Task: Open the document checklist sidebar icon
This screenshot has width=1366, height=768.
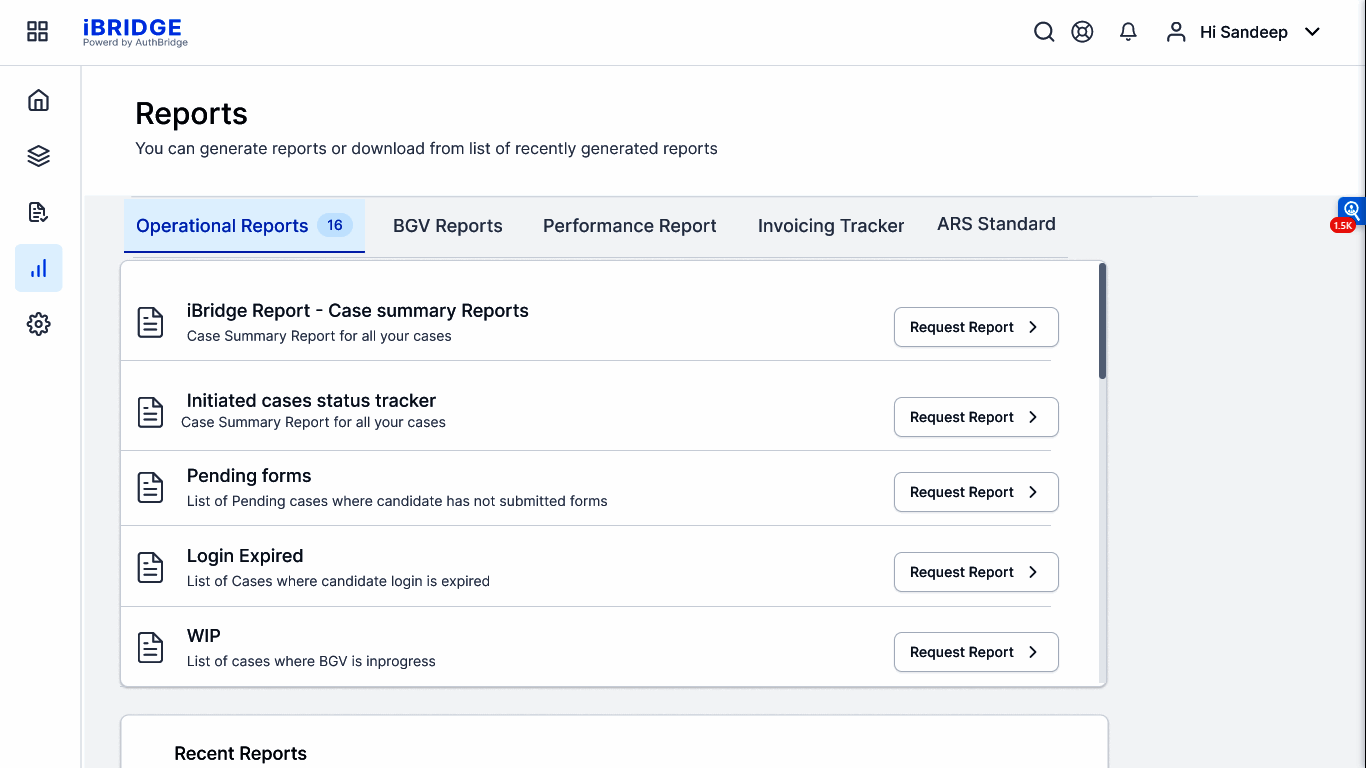Action: coord(38,212)
